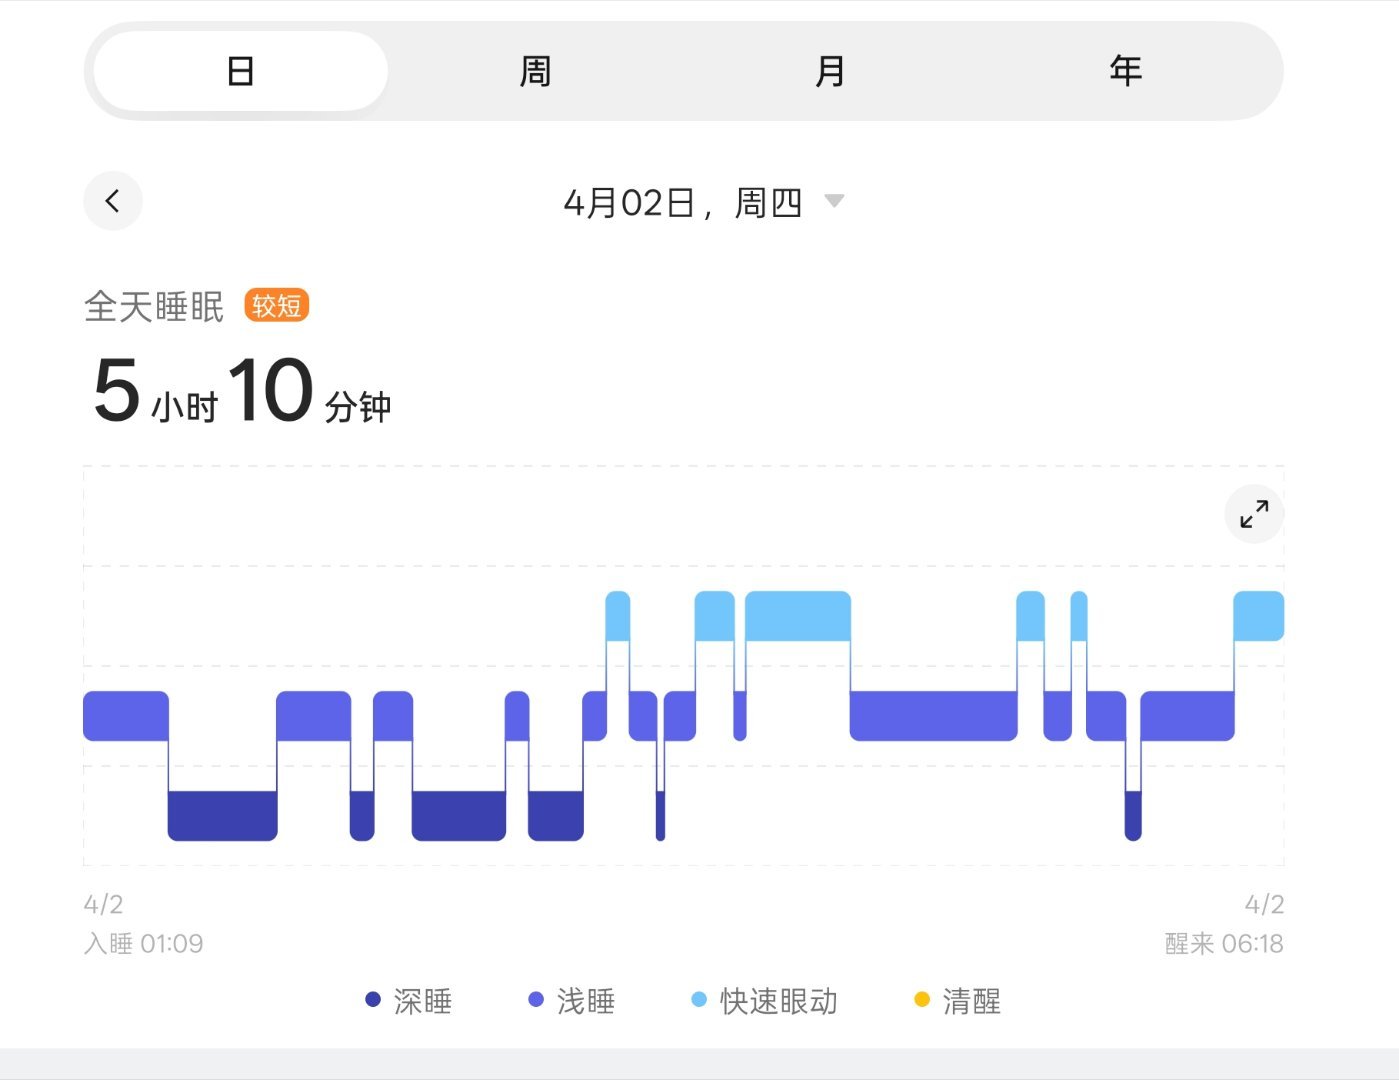The image size is (1399, 1080).
Task: Expand sleep chart to fullscreen
Action: [x=1254, y=514]
